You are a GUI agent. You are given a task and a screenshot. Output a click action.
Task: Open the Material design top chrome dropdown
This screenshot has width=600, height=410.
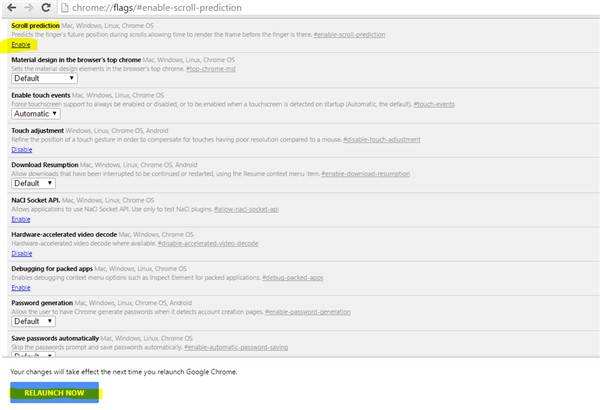(44, 78)
